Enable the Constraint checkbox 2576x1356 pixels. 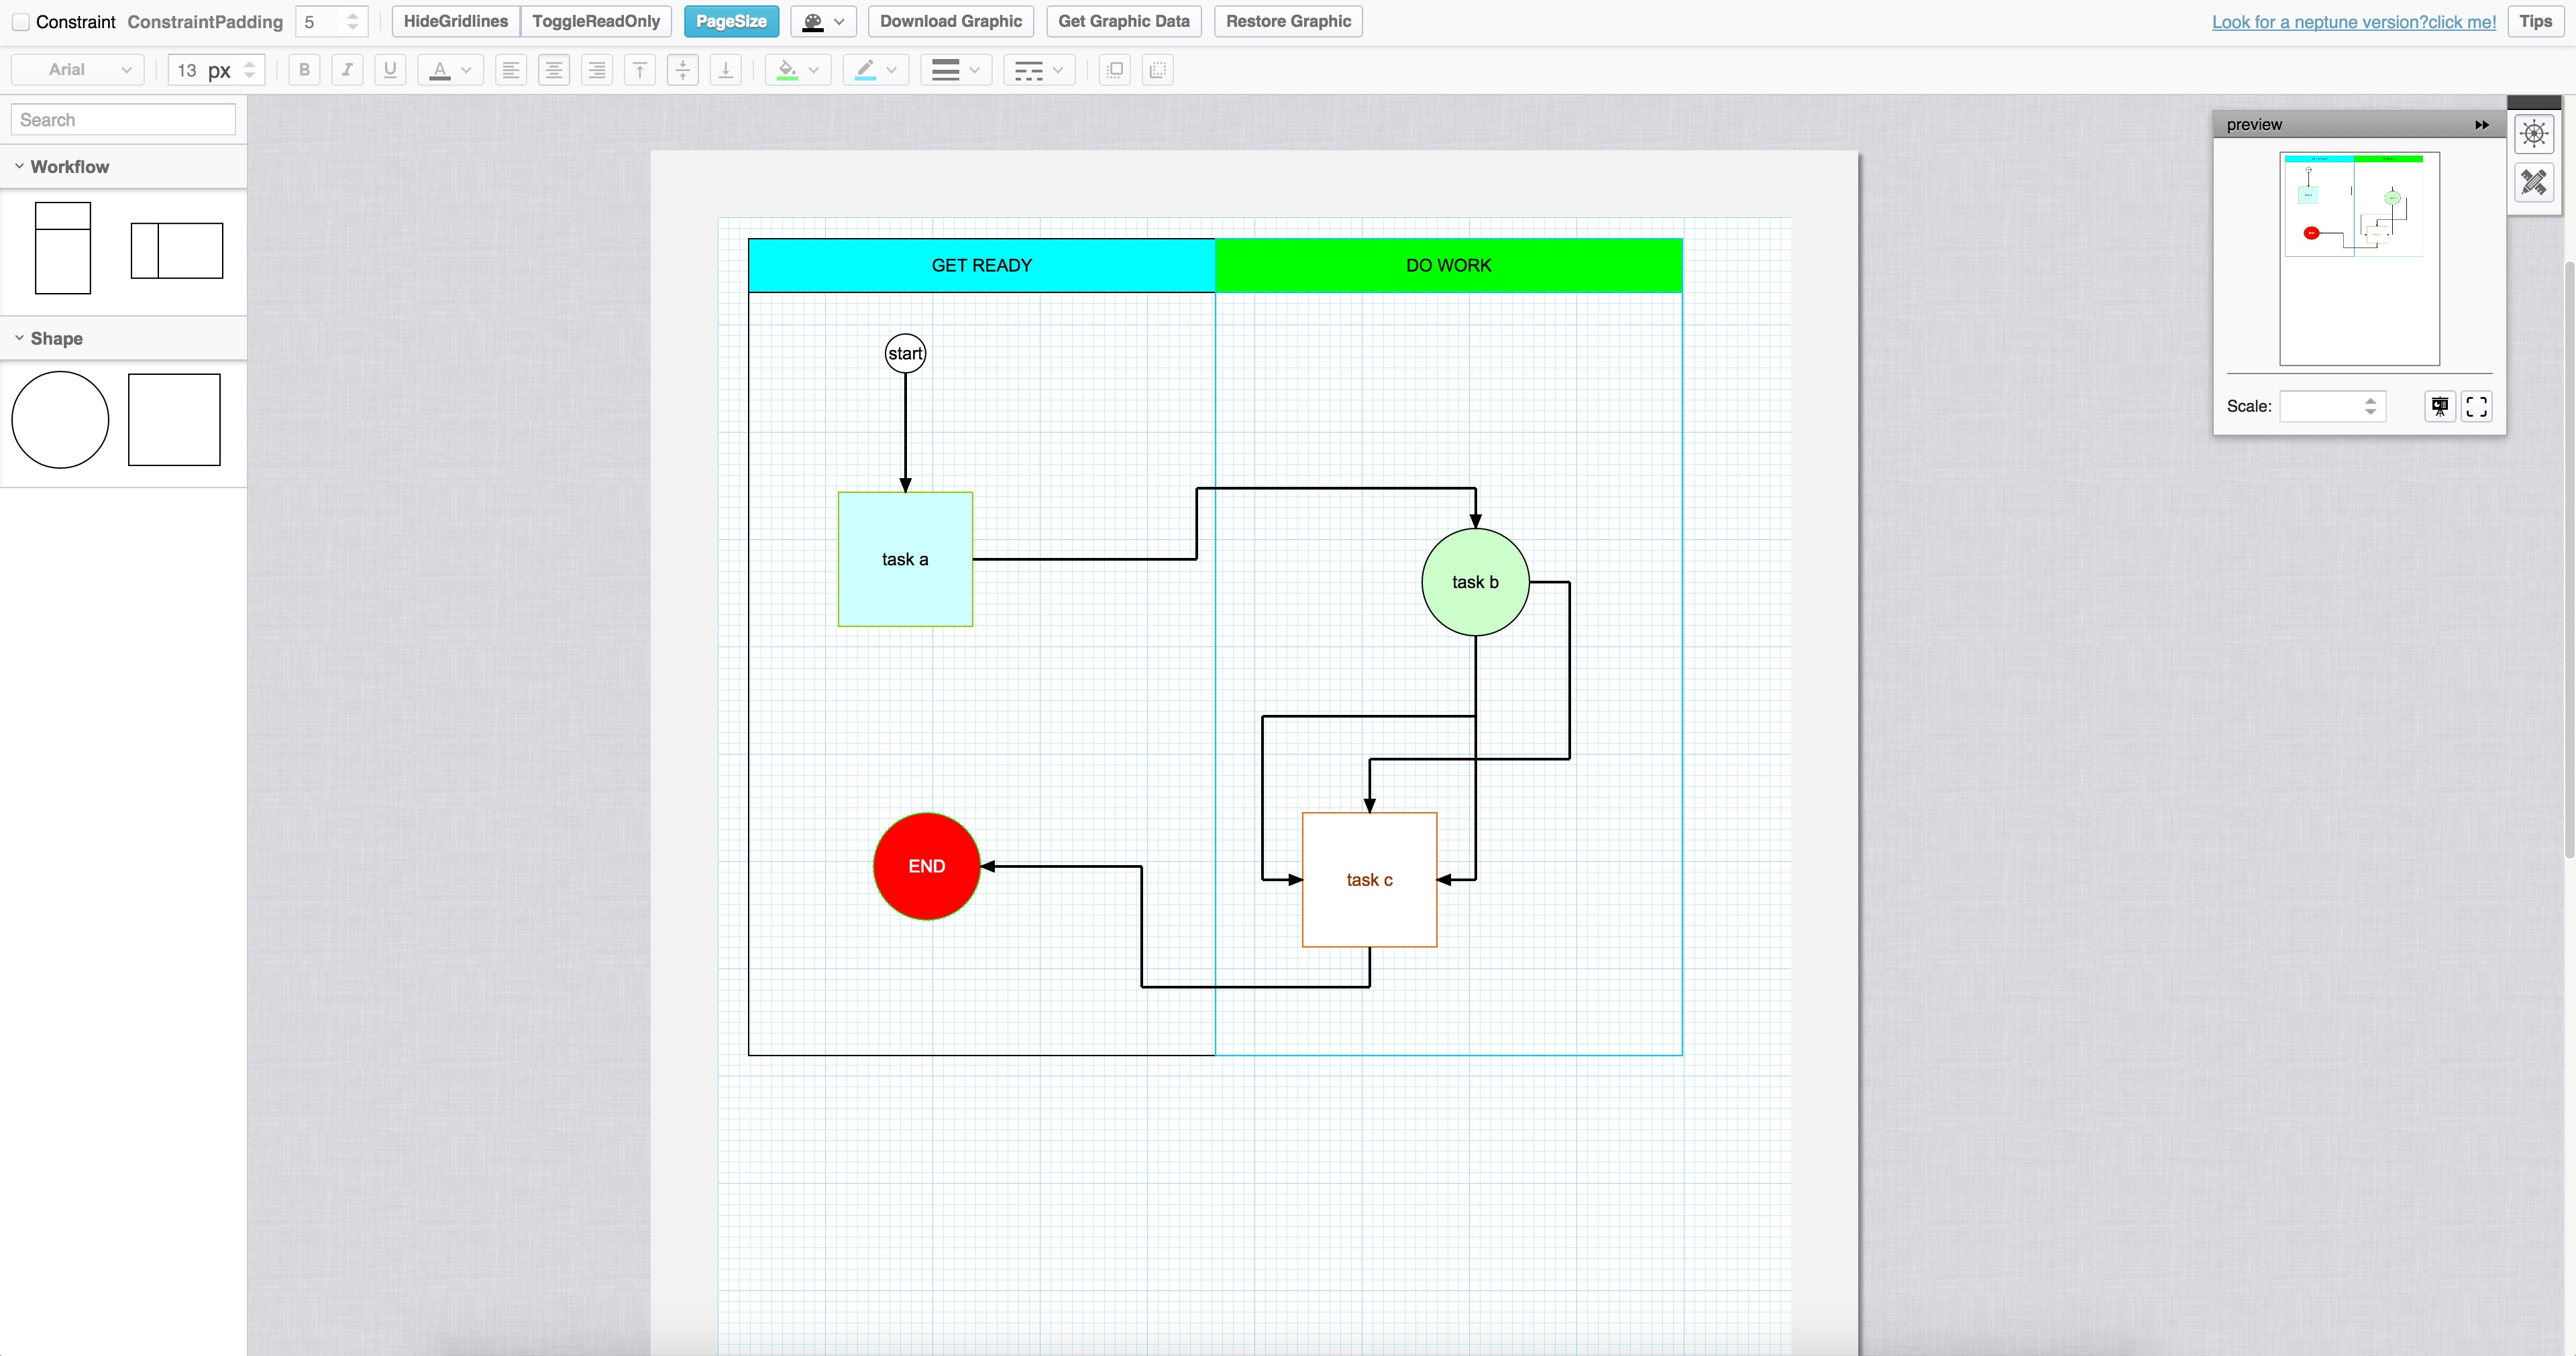coord(20,22)
